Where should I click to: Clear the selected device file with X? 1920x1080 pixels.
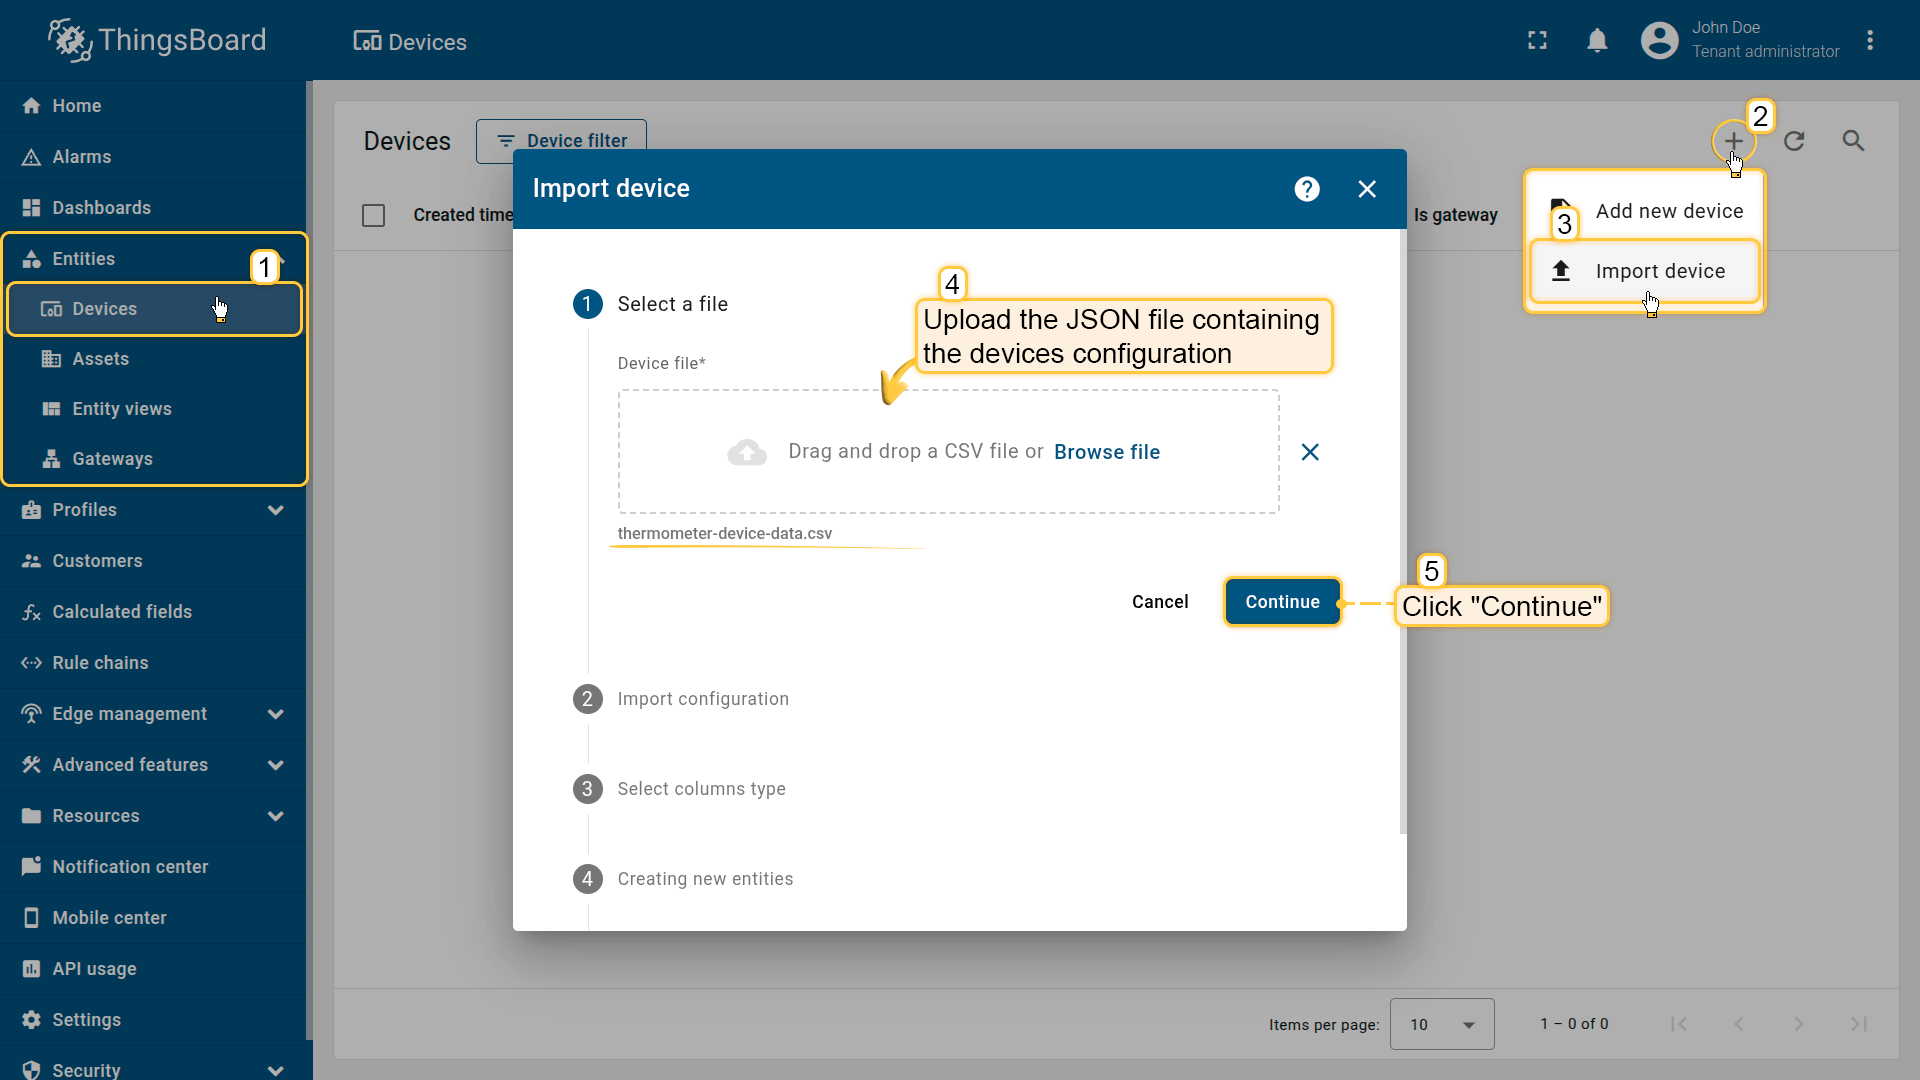[x=1310, y=452]
